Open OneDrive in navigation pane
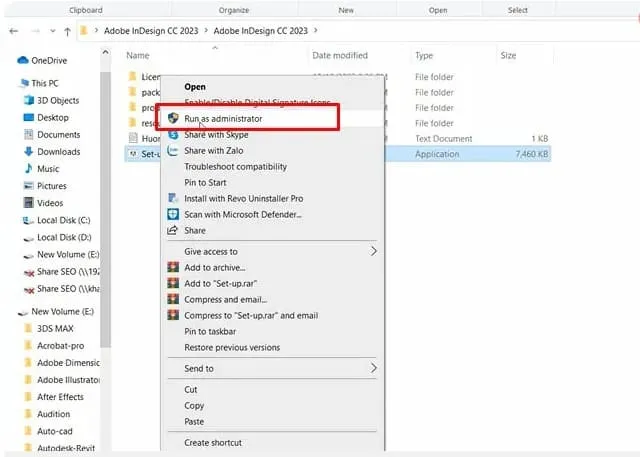 (49, 60)
